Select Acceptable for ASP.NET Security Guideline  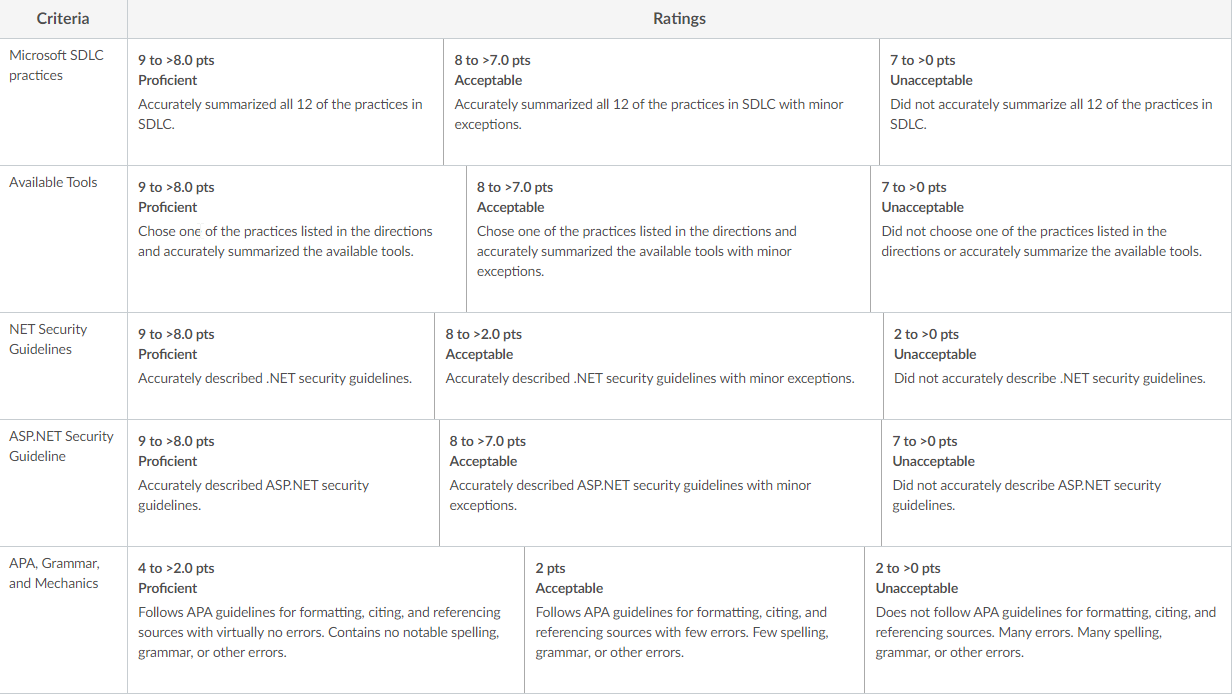[x=660, y=483]
